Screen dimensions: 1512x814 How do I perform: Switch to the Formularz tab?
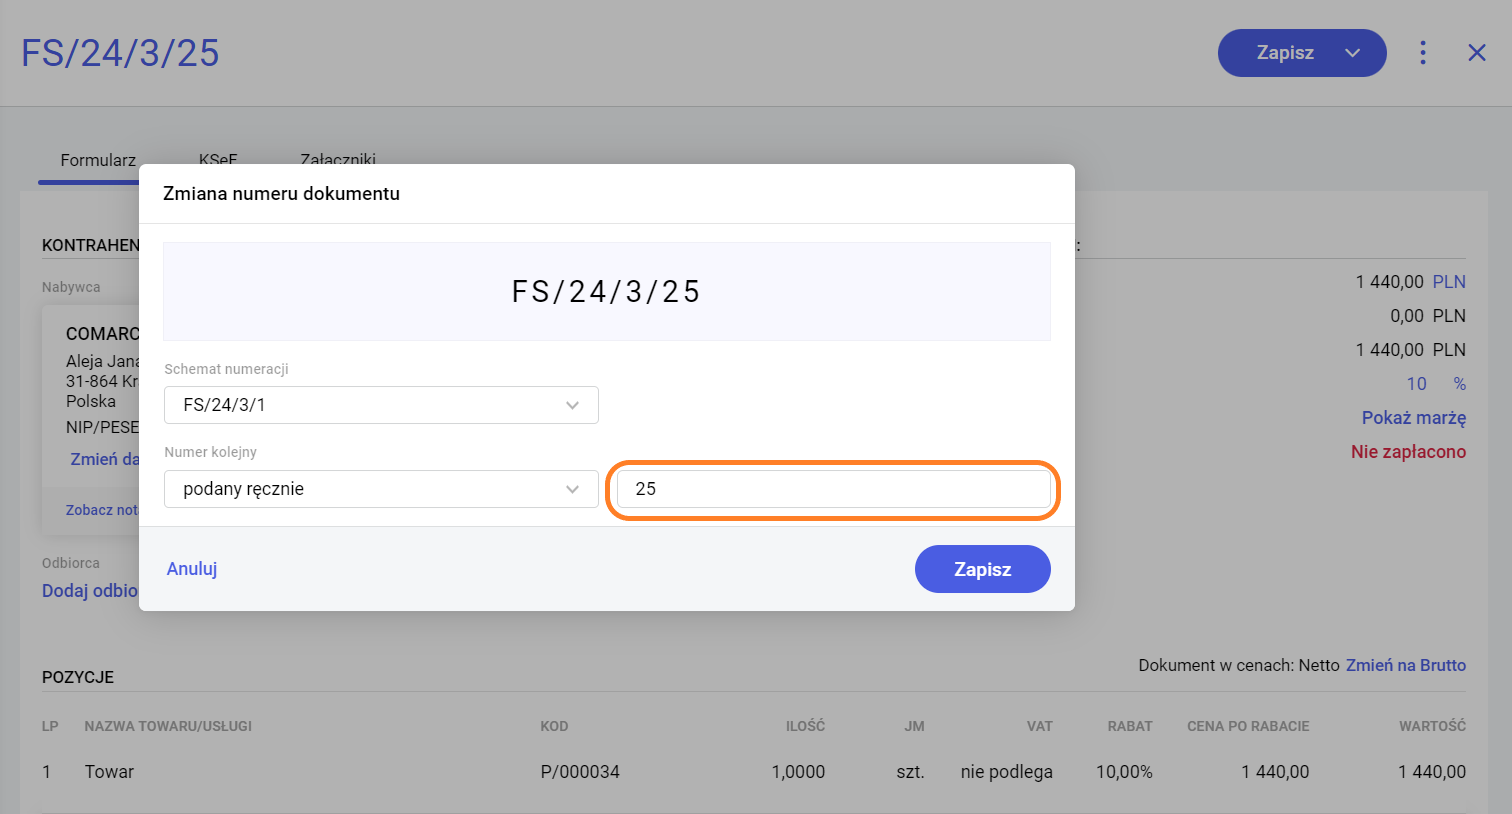97,160
